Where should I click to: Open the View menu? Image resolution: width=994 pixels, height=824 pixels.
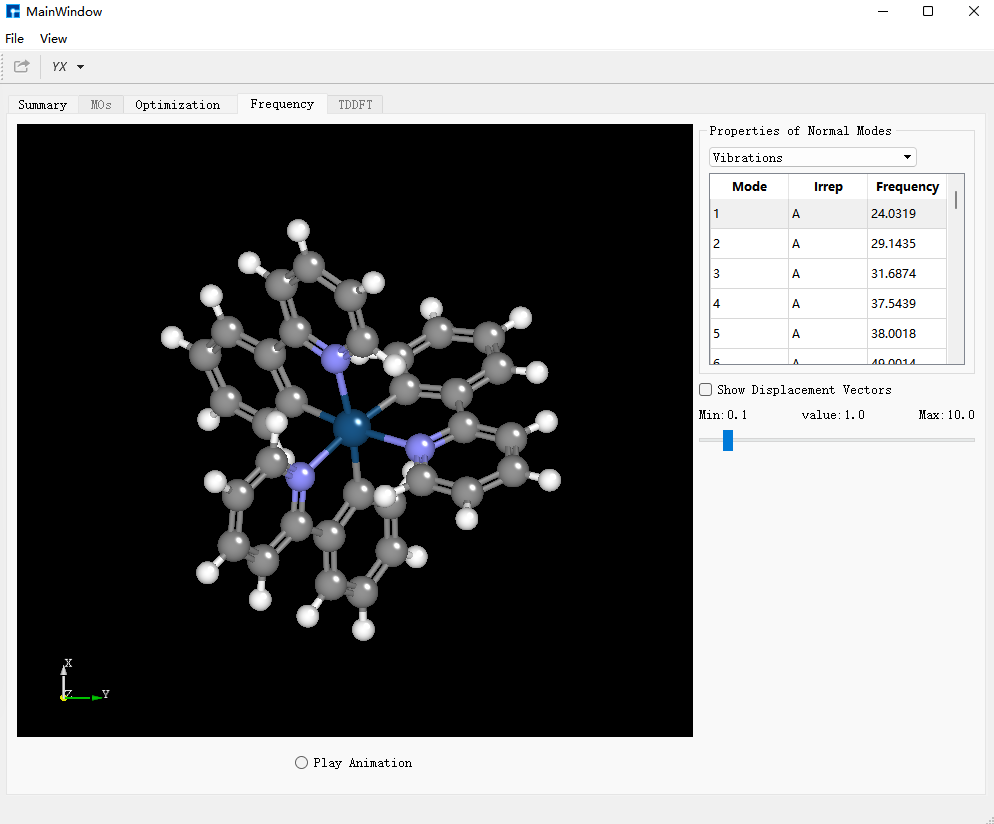53,39
